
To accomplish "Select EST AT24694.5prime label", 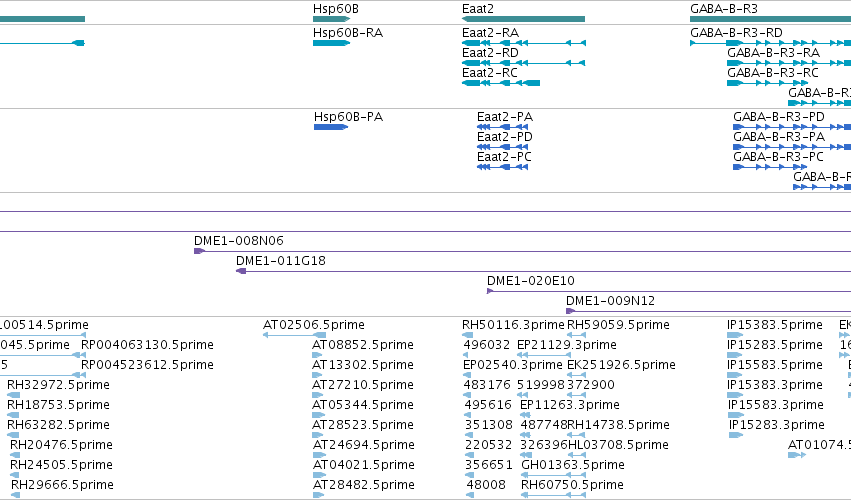I will 364,445.
